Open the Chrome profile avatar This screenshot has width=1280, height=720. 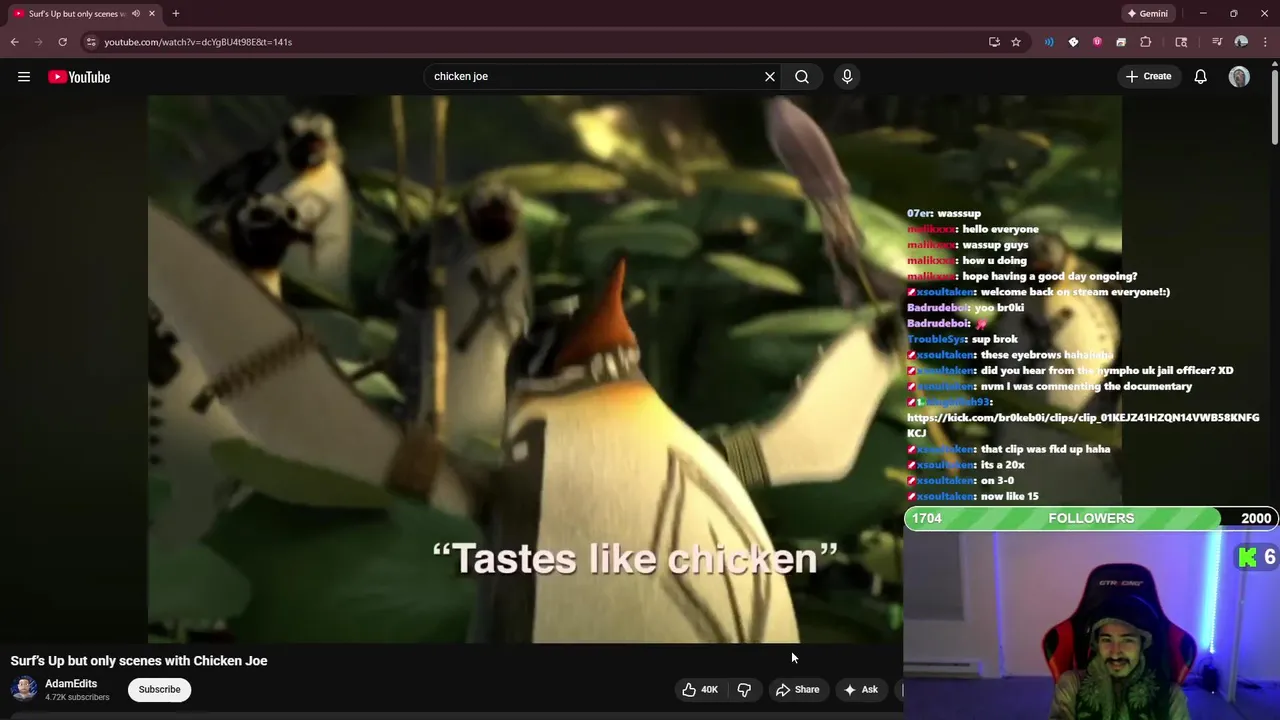1241,42
